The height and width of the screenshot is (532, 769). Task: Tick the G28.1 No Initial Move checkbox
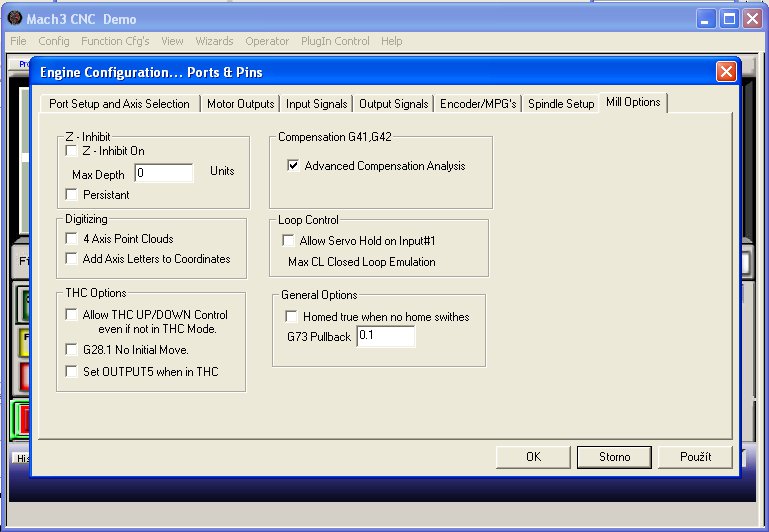click(71, 350)
